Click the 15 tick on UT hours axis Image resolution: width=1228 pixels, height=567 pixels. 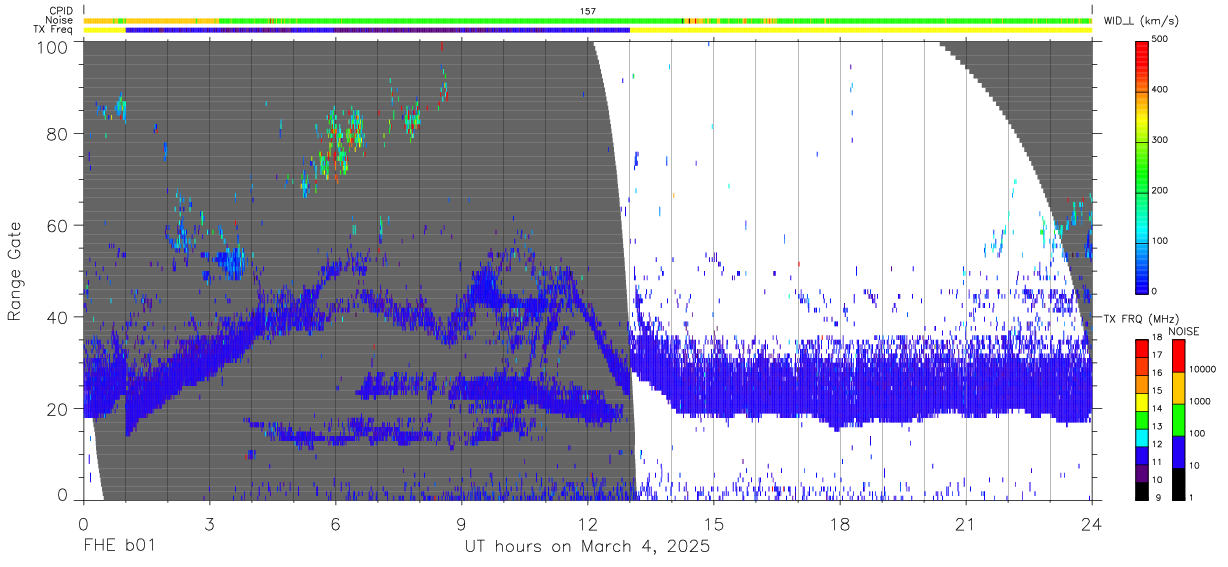click(x=714, y=524)
